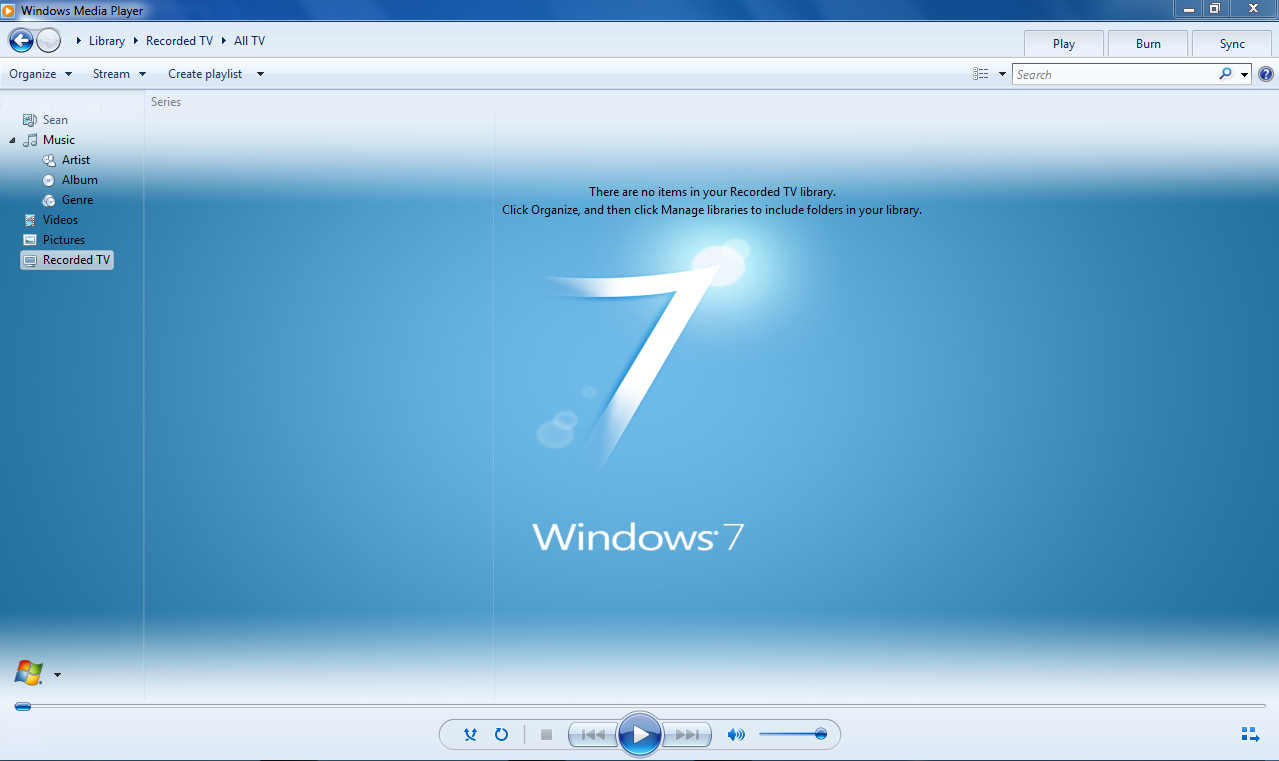This screenshot has width=1279, height=761.
Task: Select Pictures in the navigation pane
Action: [54, 240]
